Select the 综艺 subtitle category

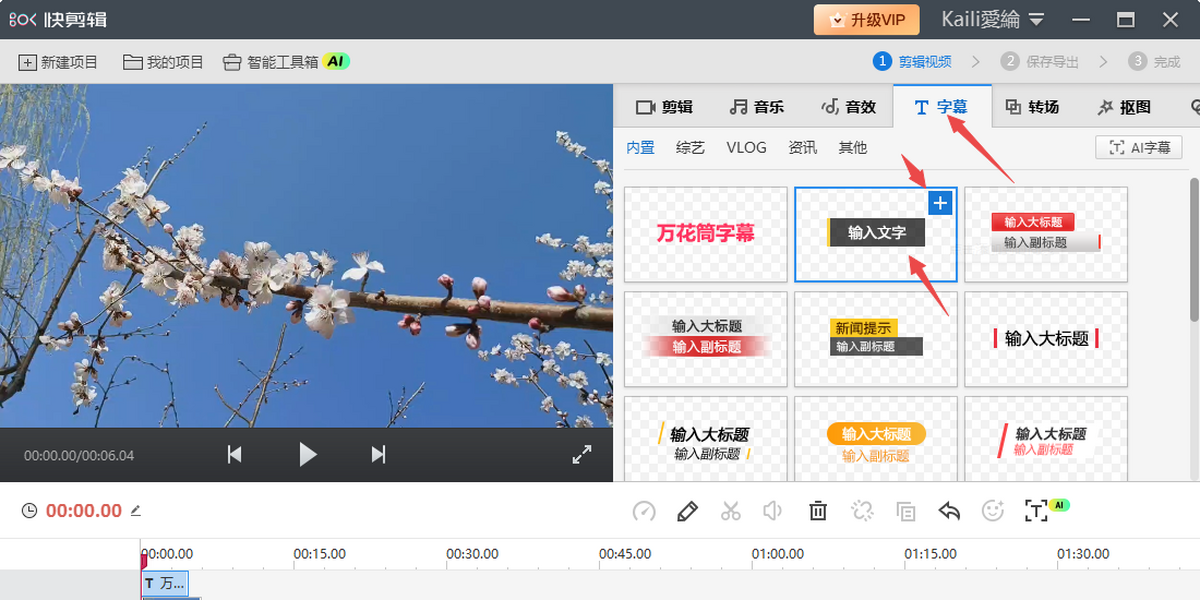[690, 148]
